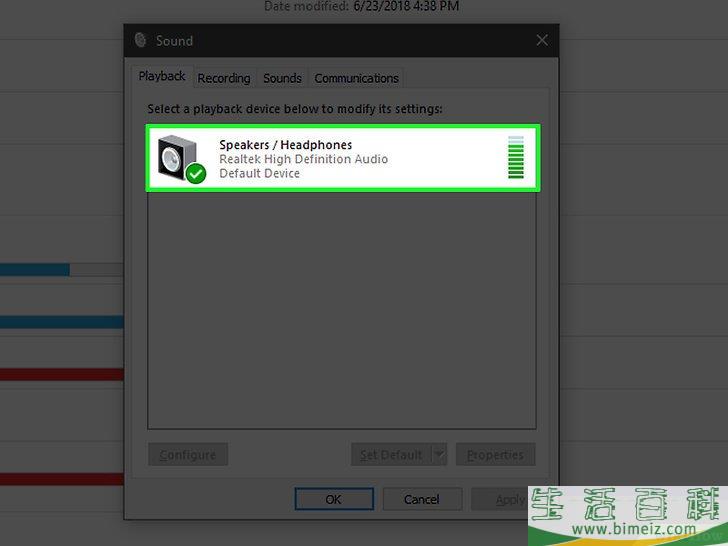This screenshot has width=728, height=546.
Task: Open speaker Properties
Action: (x=495, y=455)
